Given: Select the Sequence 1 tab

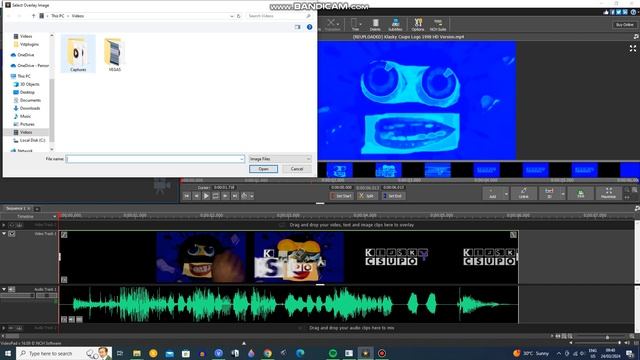Looking at the screenshot, I should click(x=16, y=209).
